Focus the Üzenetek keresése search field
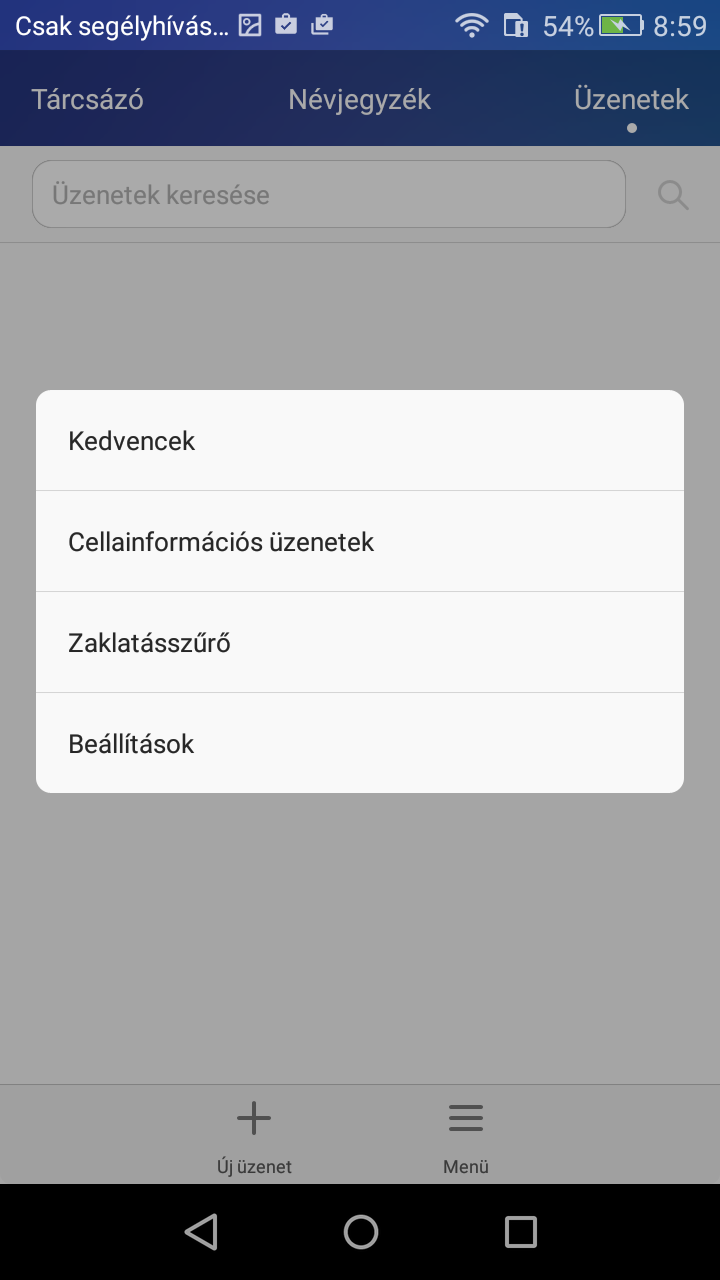 [x=328, y=195]
